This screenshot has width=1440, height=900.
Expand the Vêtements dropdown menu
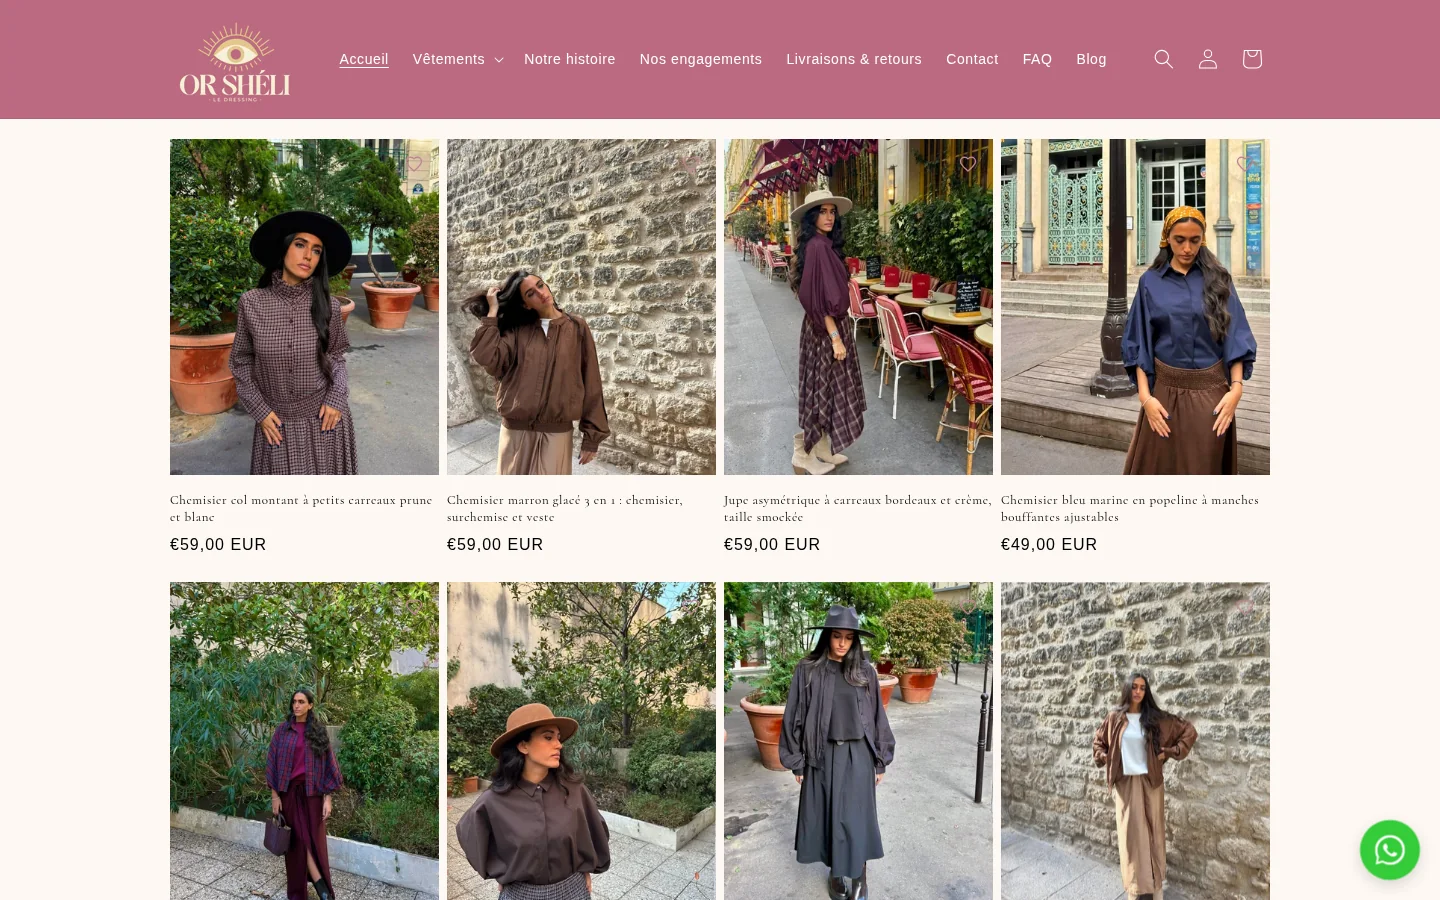(x=458, y=59)
